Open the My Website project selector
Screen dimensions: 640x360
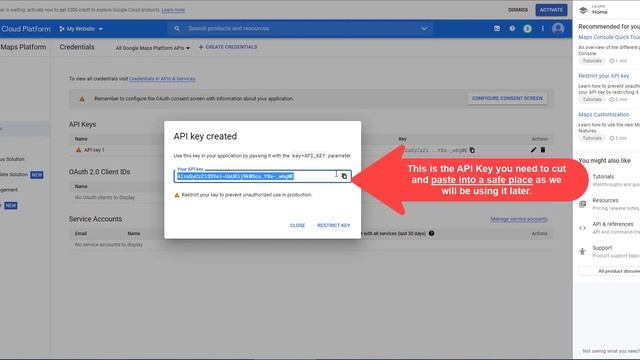[x=81, y=29]
